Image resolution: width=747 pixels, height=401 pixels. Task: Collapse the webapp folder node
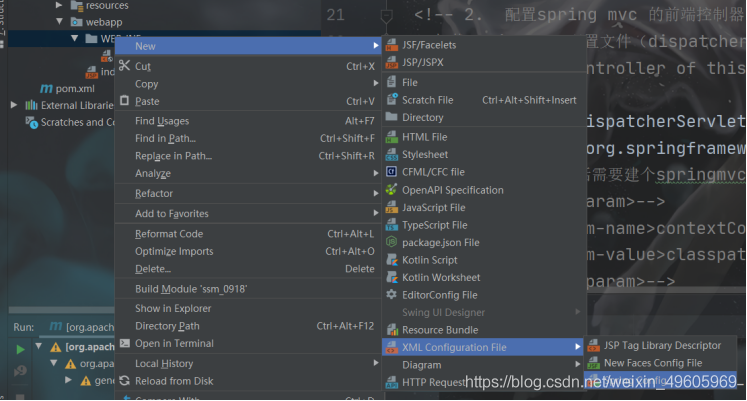[59, 21]
